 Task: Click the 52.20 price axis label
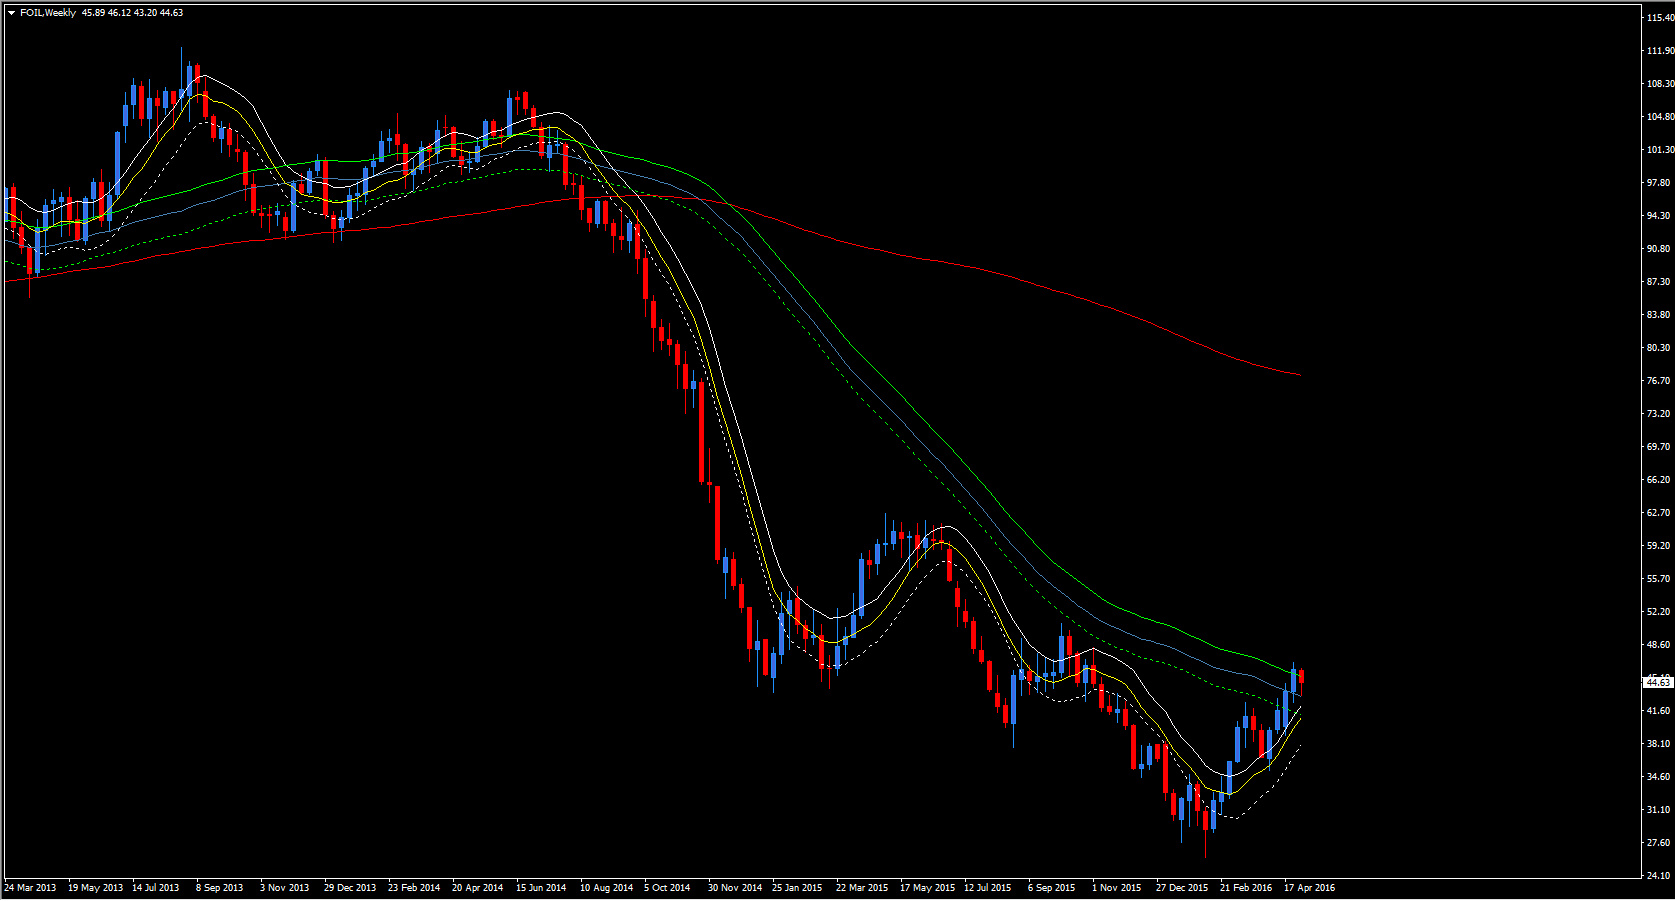click(x=1659, y=612)
